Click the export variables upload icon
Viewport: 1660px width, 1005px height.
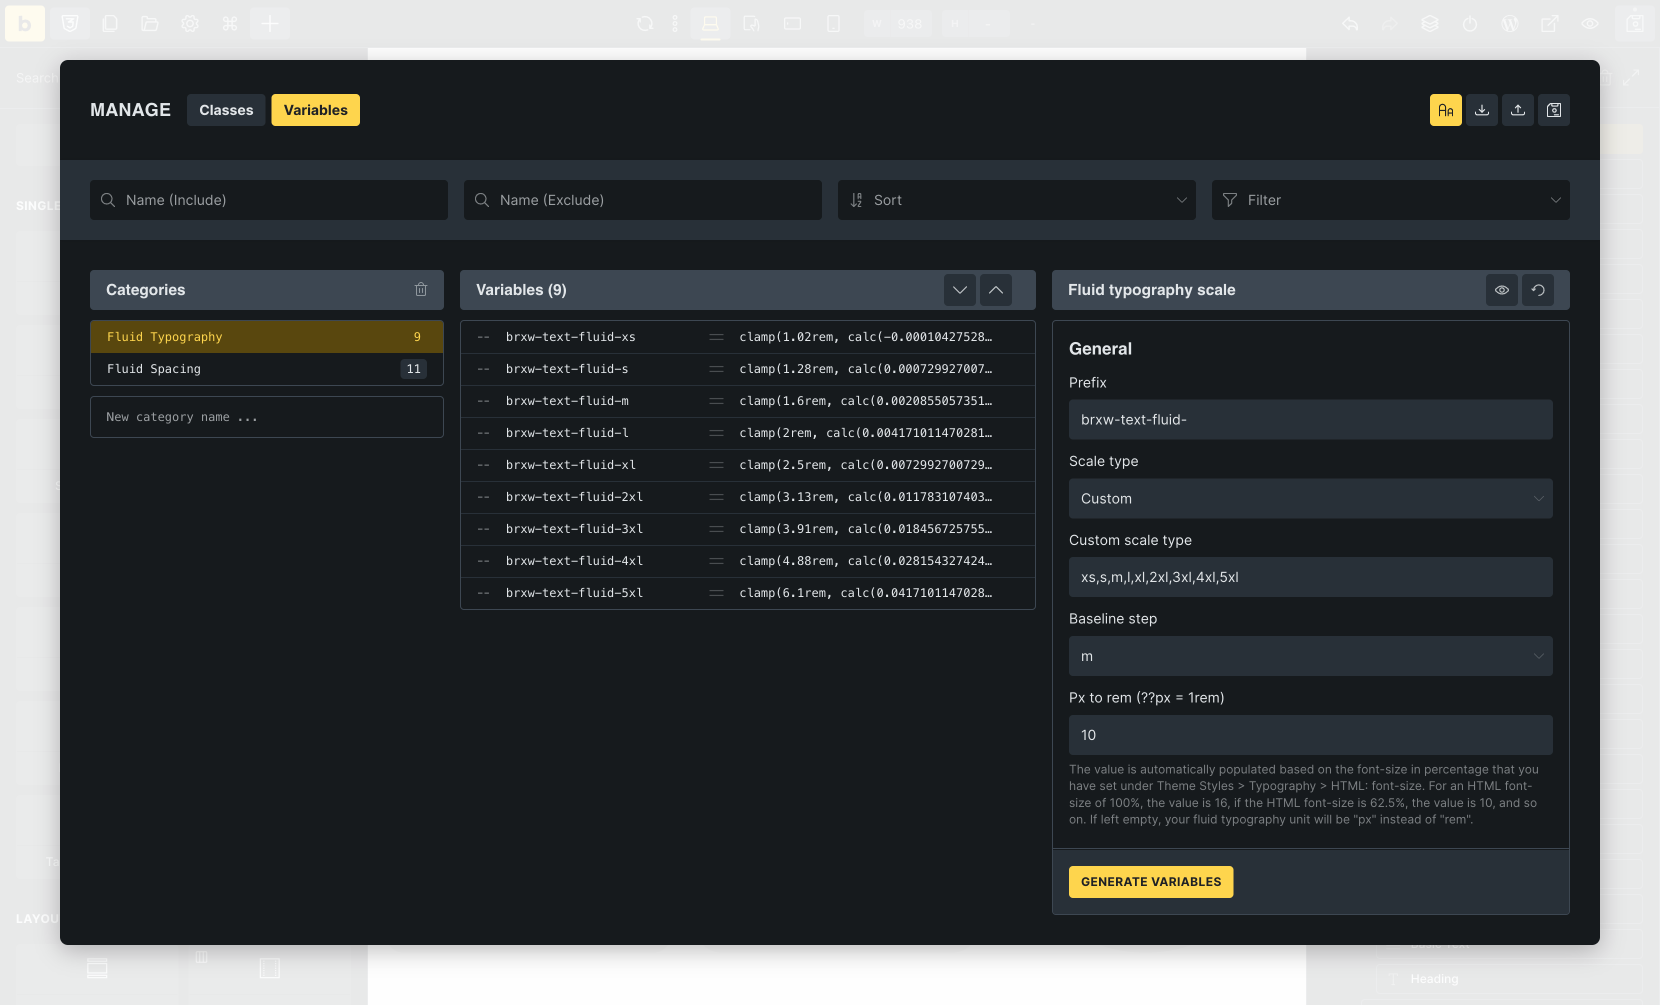(x=1518, y=110)
